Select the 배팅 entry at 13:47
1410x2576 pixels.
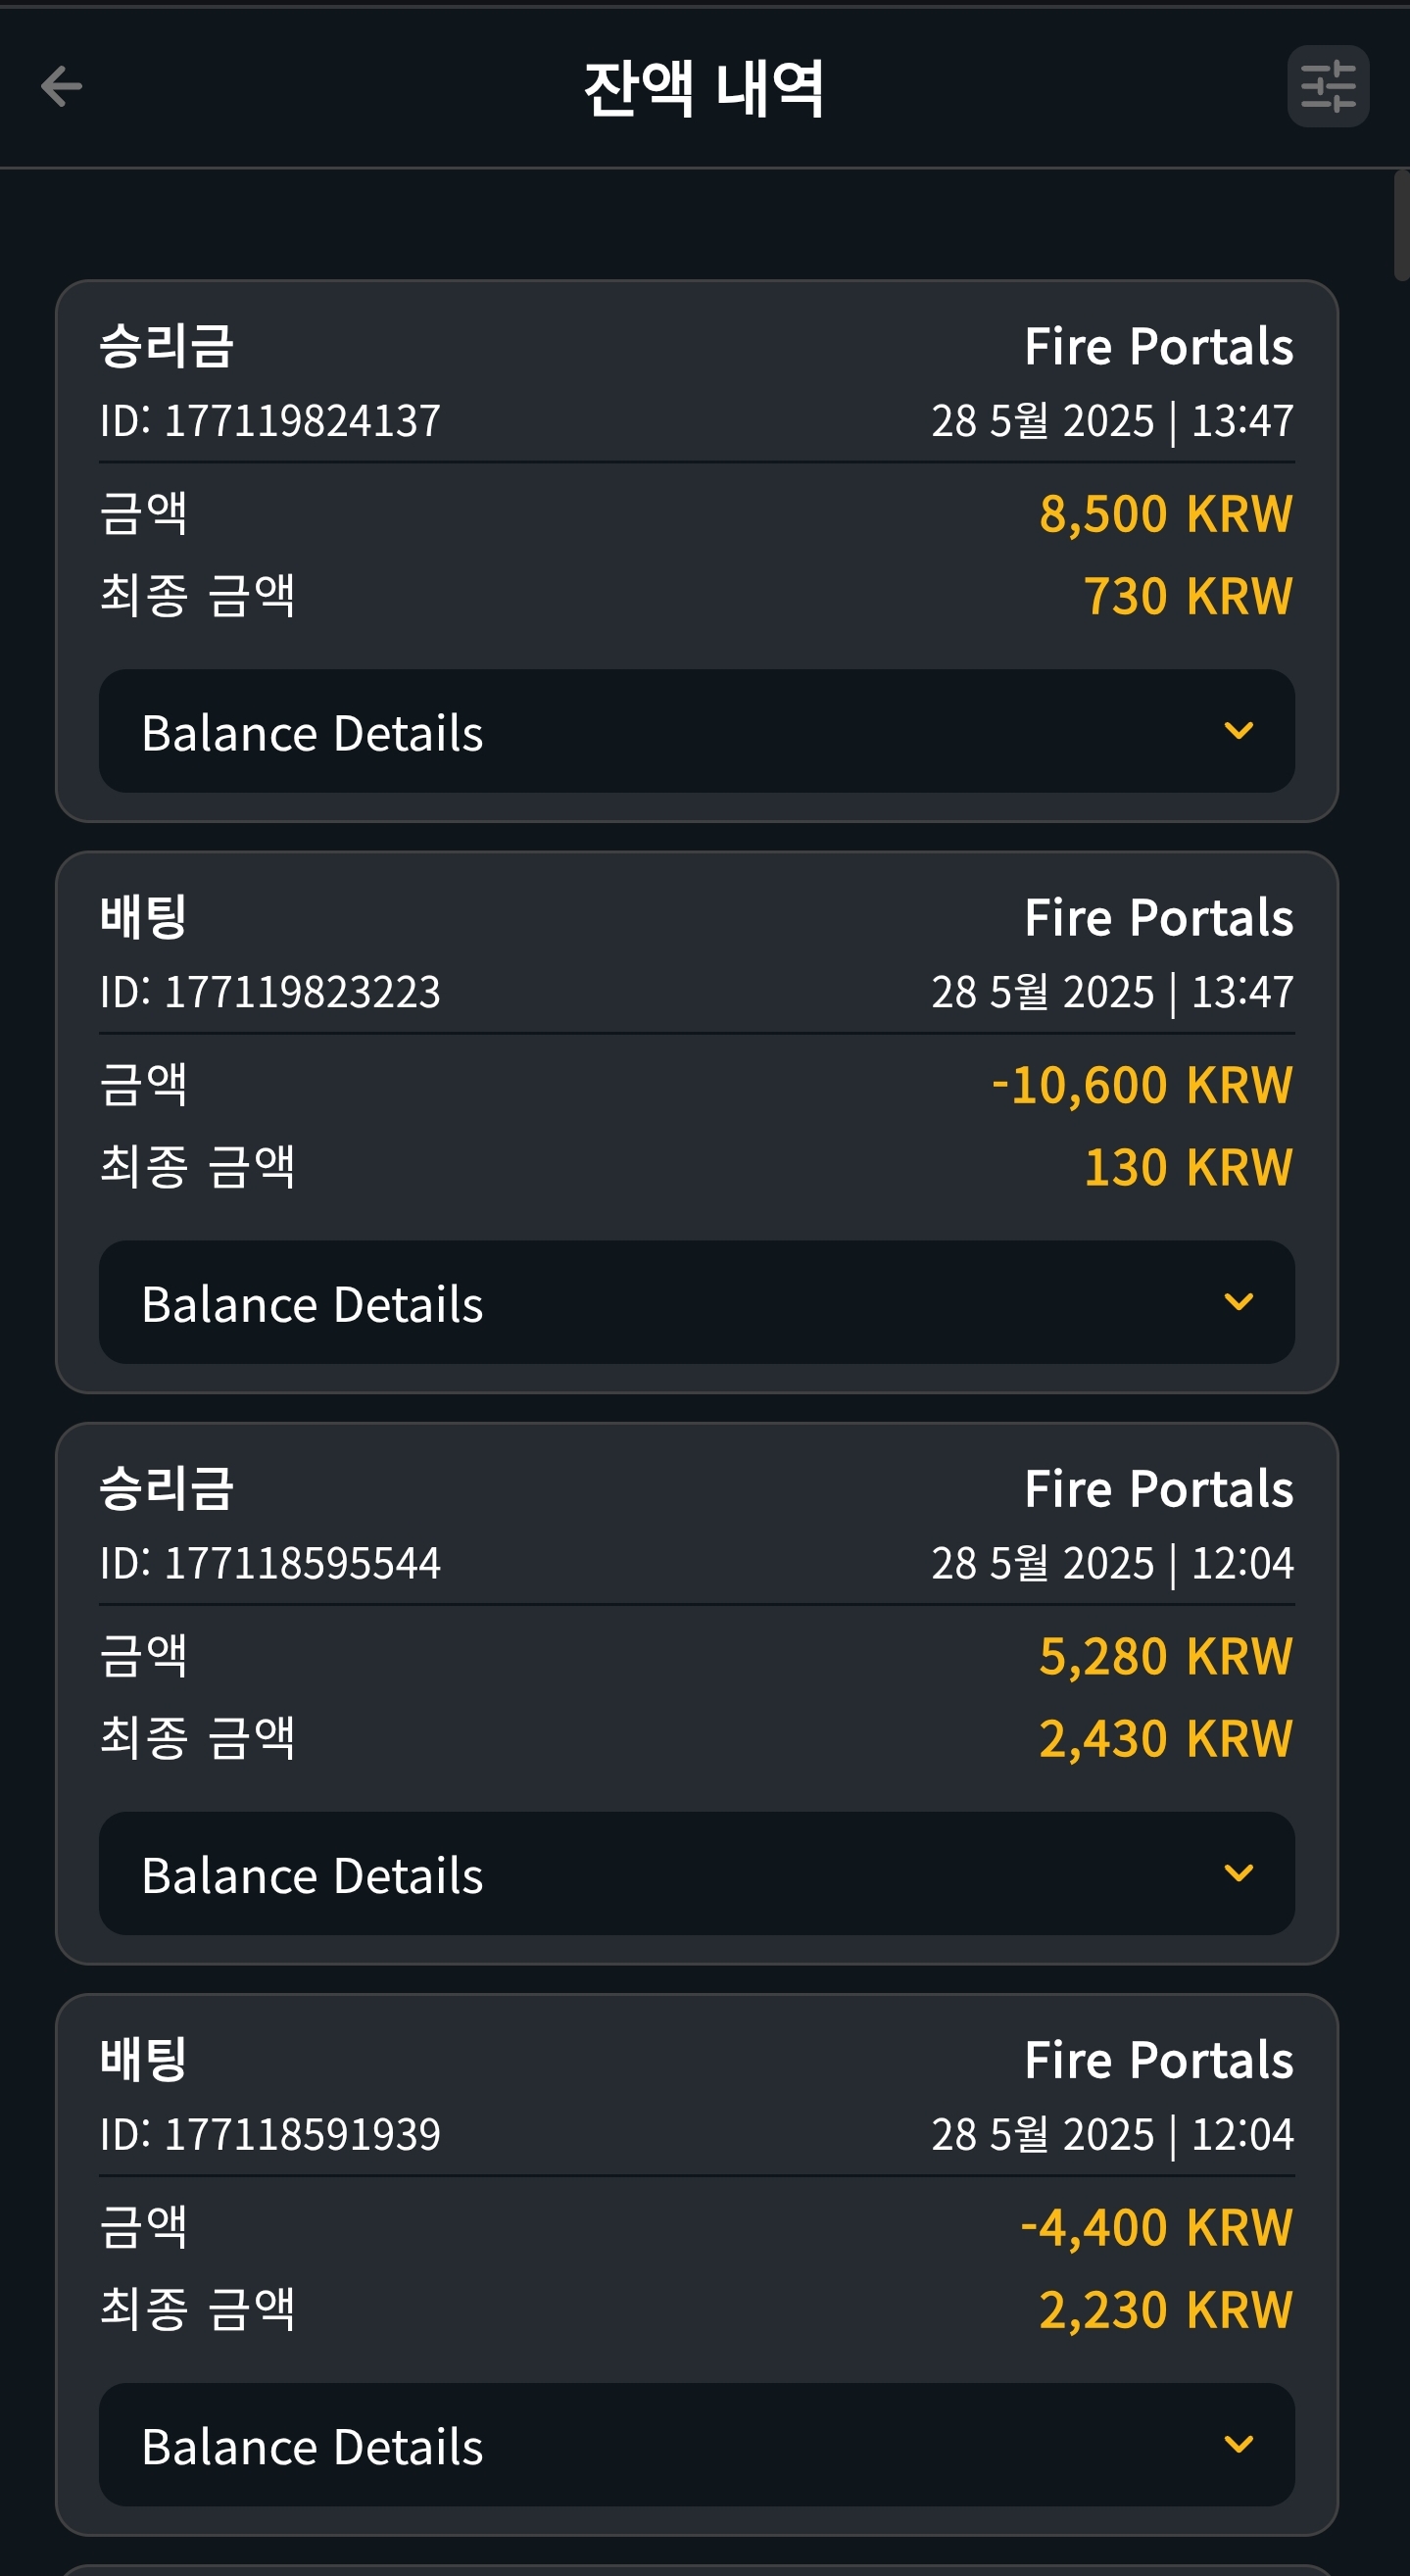click(x=697, y=1122)
